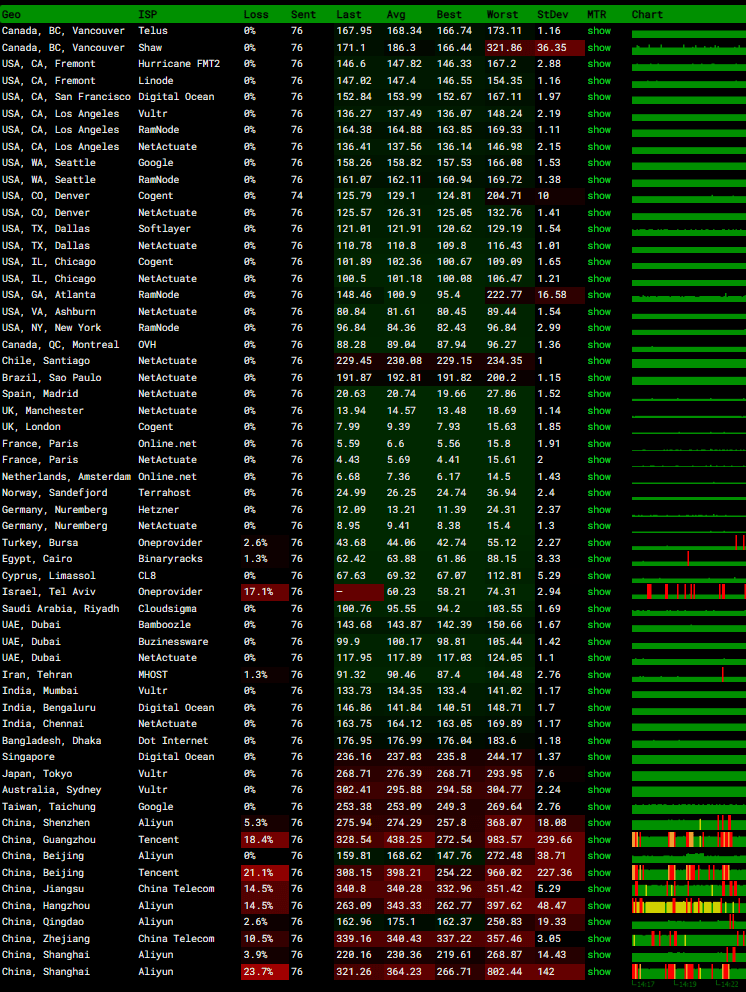Click the Best column header

(x=449, y=15)
